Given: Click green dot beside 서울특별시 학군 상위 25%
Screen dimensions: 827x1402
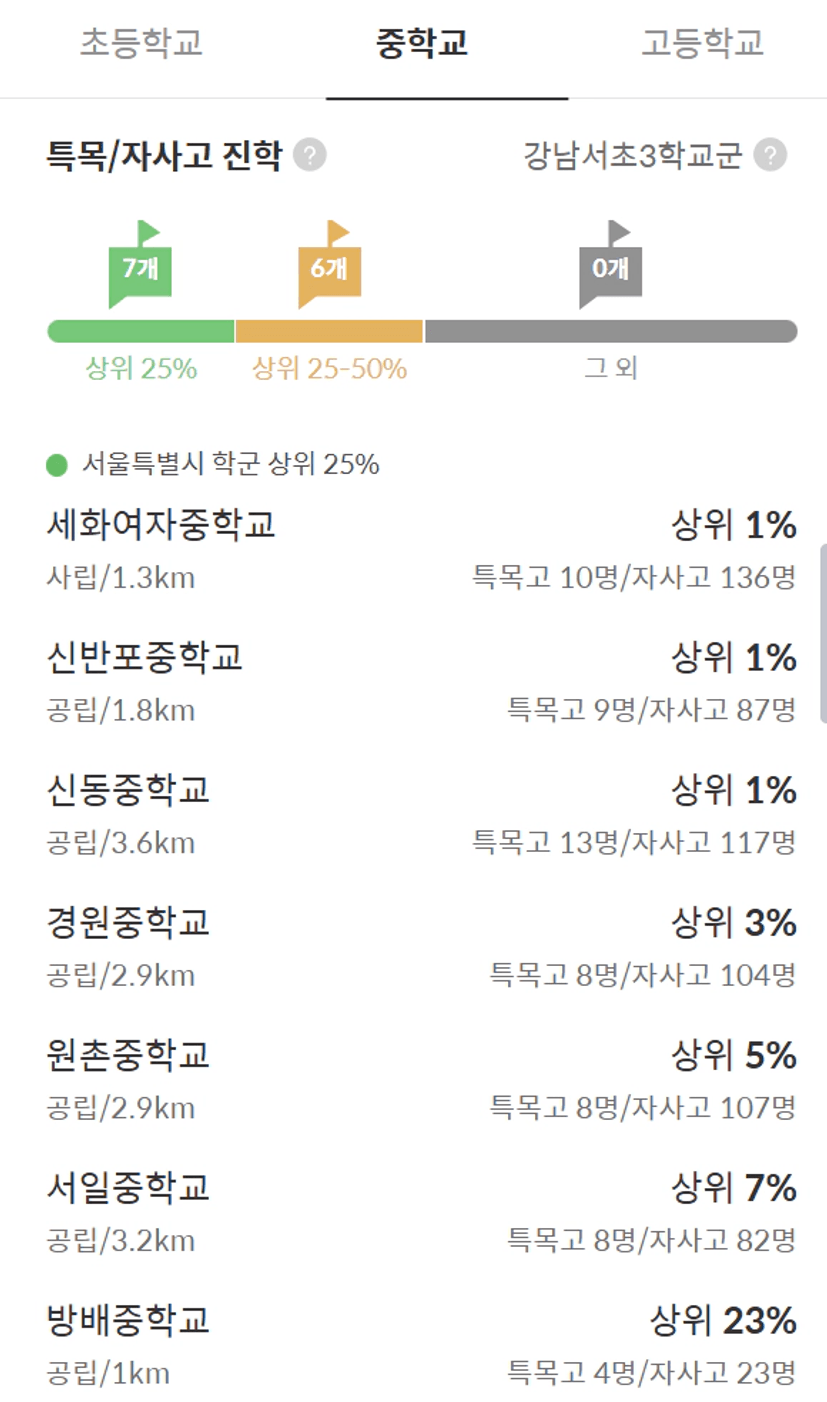Looking at the screenshot, I should click(57, 465).
